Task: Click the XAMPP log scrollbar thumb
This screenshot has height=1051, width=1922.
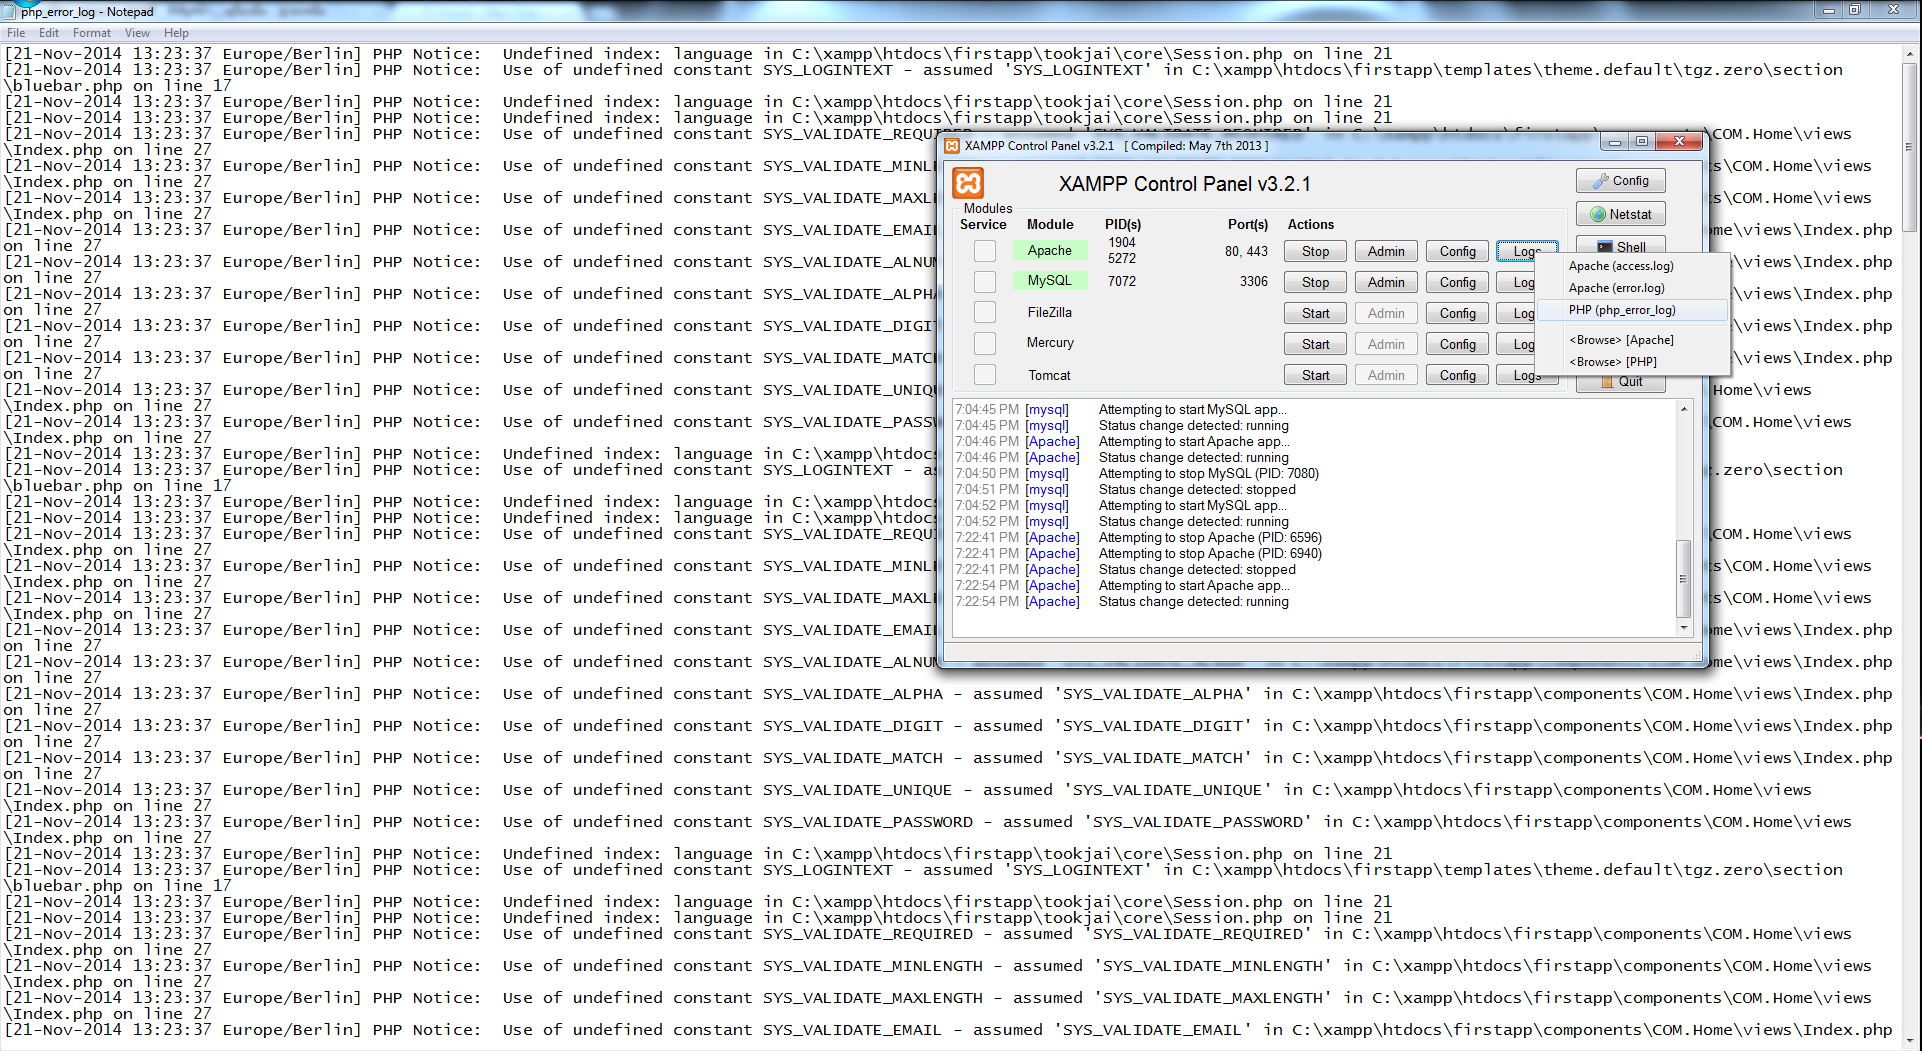Action: 1684,579
